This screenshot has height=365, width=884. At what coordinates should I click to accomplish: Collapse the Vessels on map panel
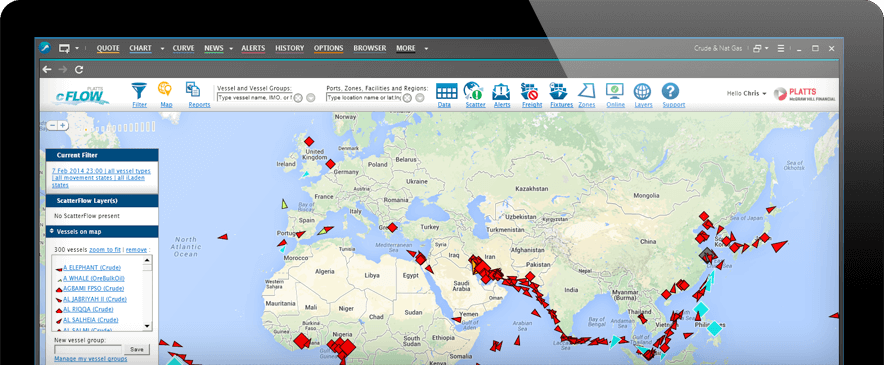tap(51, 231)
